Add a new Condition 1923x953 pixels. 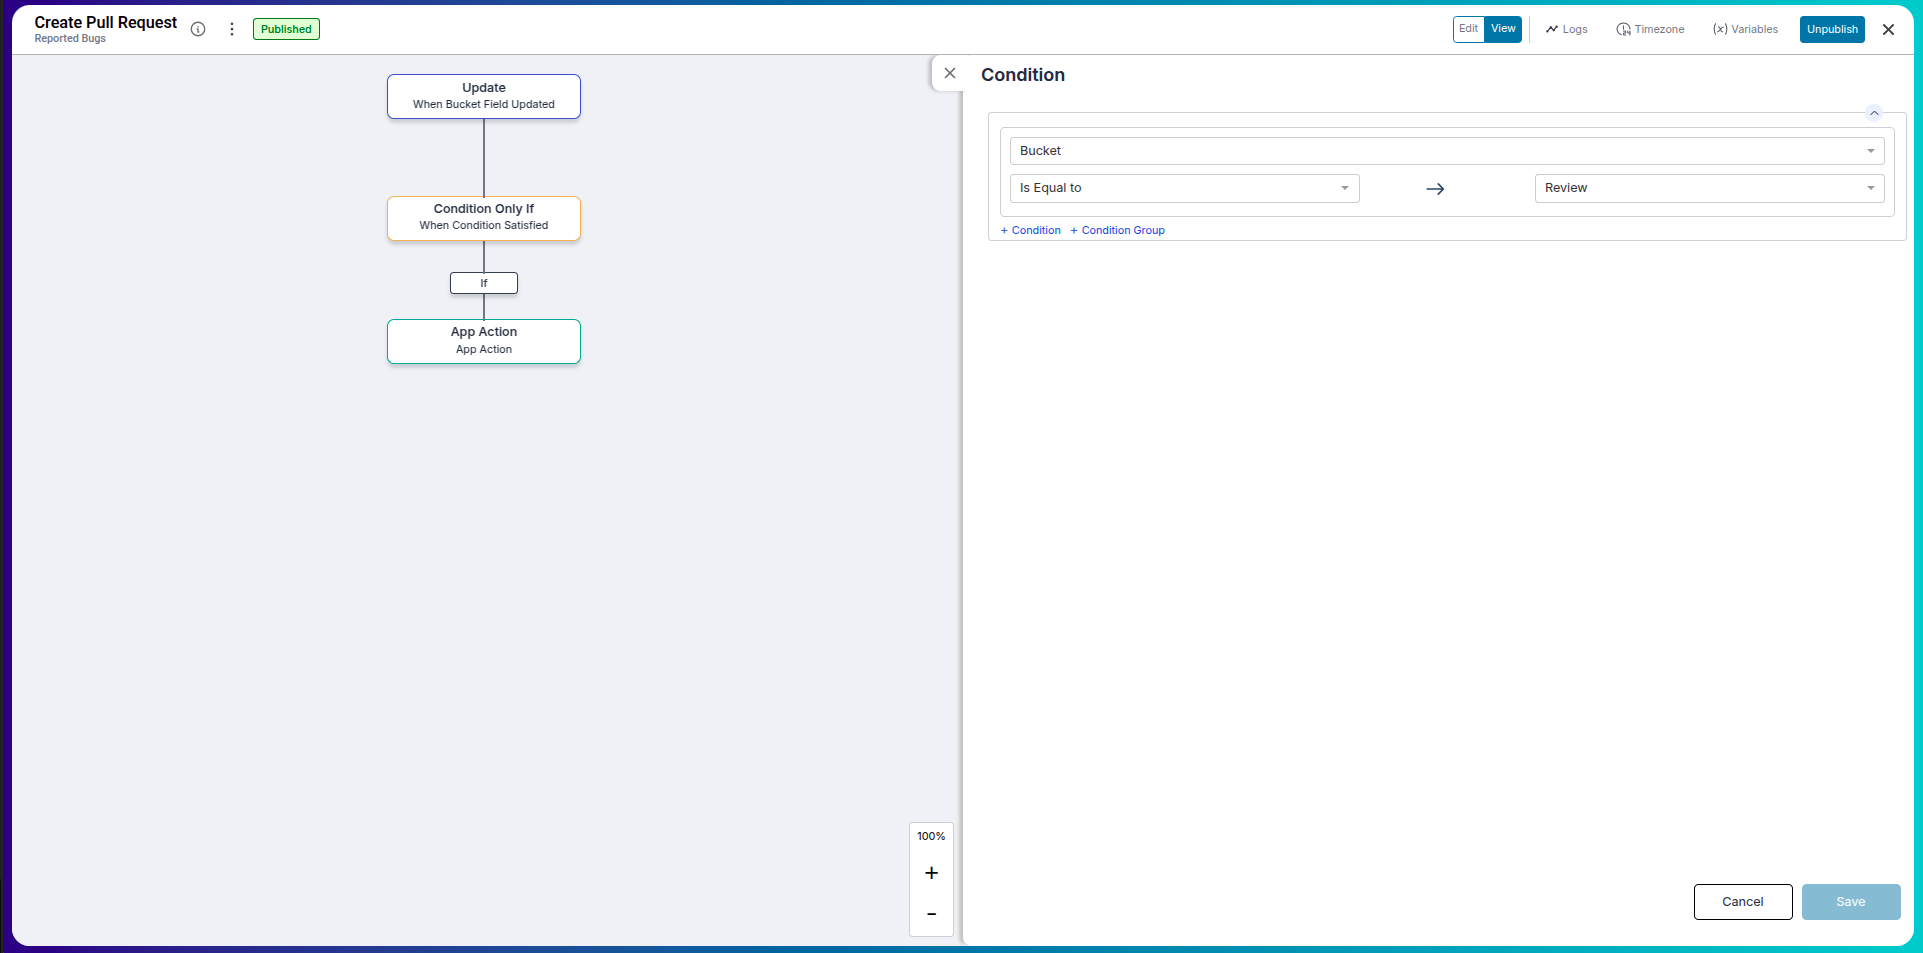[x=1030, y=230]
